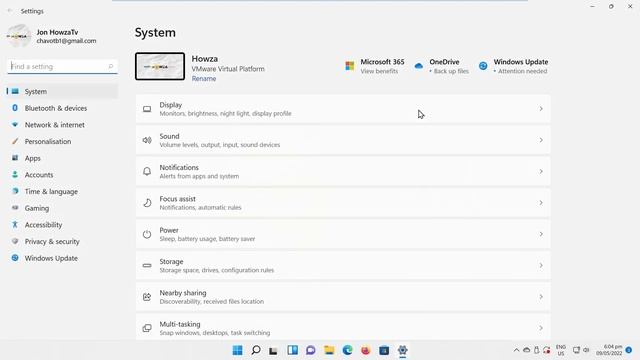Screen dimensions: 640x360
Task: Open Power settings via its chevron
Action: pyautogui.click(x=541, y=234)
